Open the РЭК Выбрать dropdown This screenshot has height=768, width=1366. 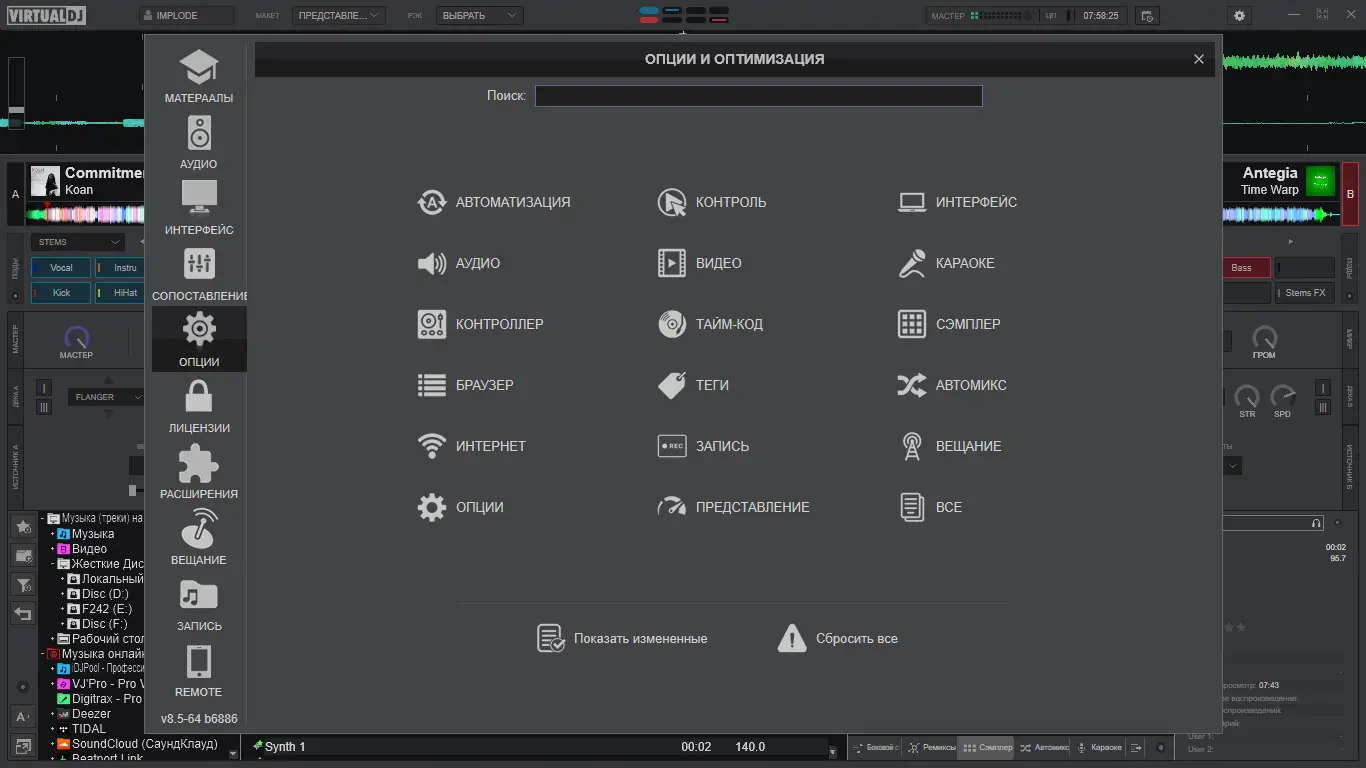[480, 16]
